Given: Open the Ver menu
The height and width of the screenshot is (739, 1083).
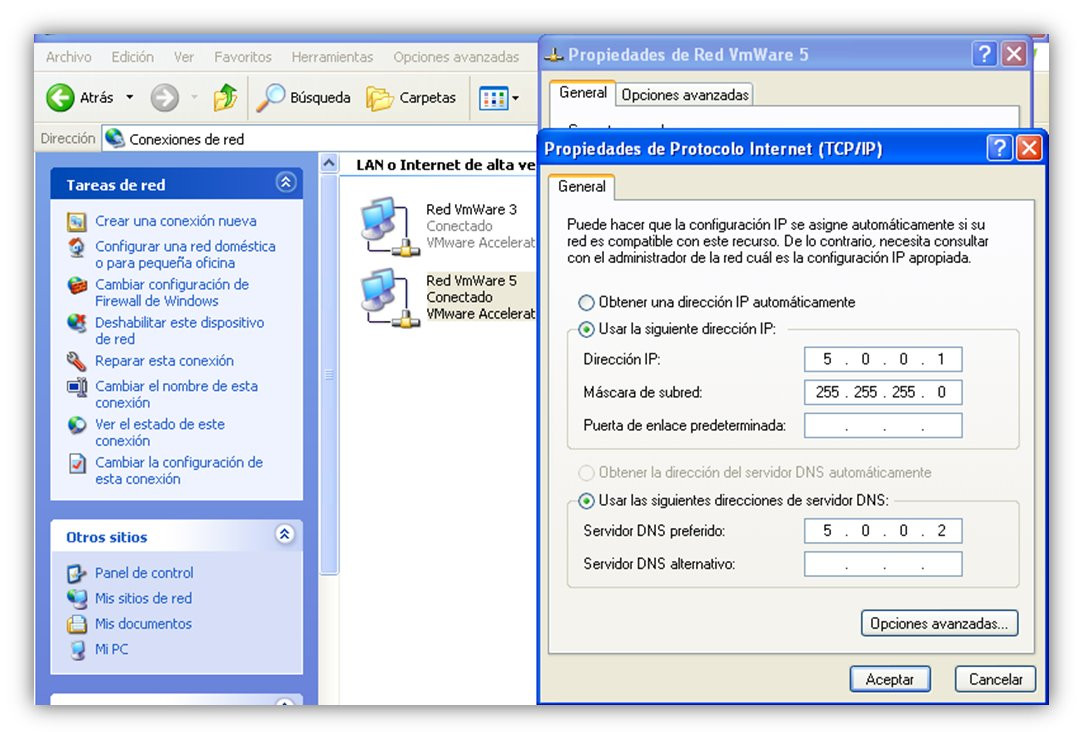Looking at the screenshot, I should point(184,57).
